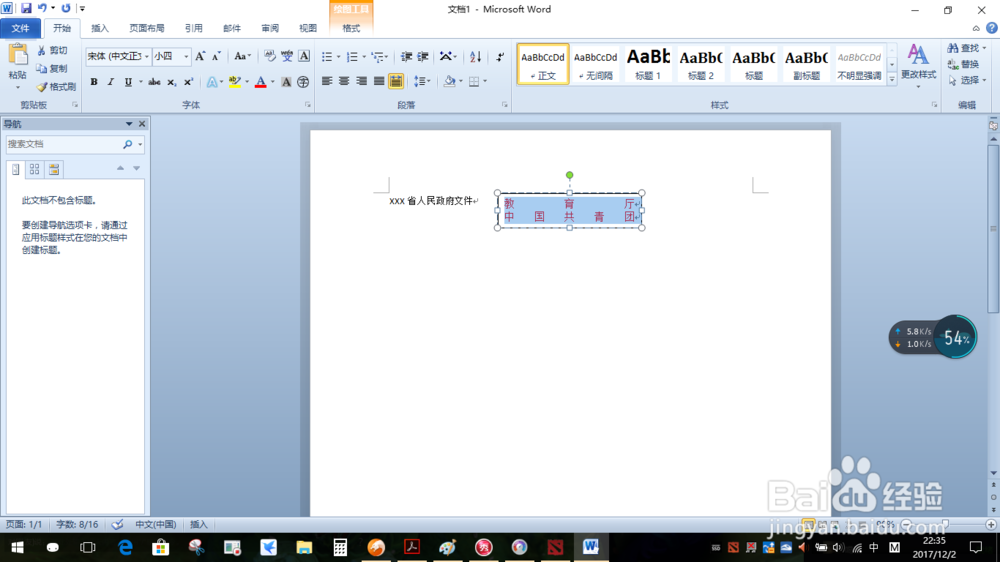Clear formatting of selected text
Viewport: 1000px width, 562px height.
click(270, 56)
